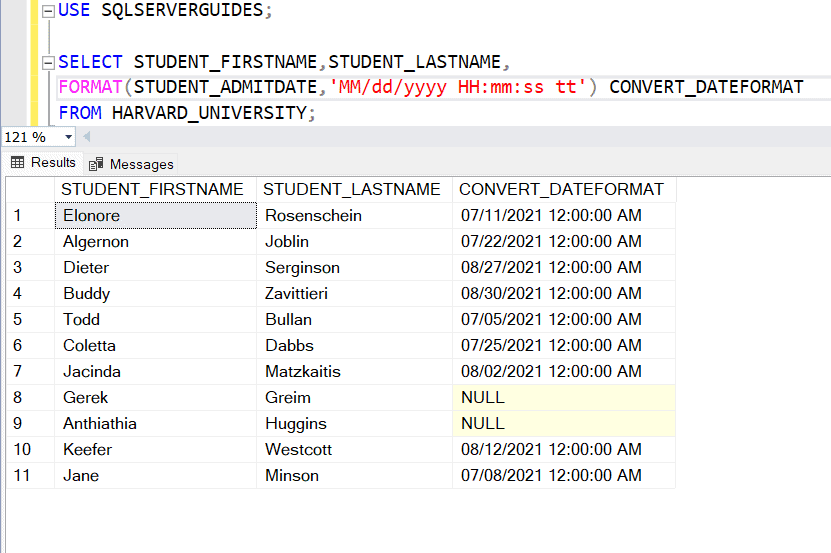831x553 pixels.
Task: Click the cell 'Buddy'
Action: point(156,293)
